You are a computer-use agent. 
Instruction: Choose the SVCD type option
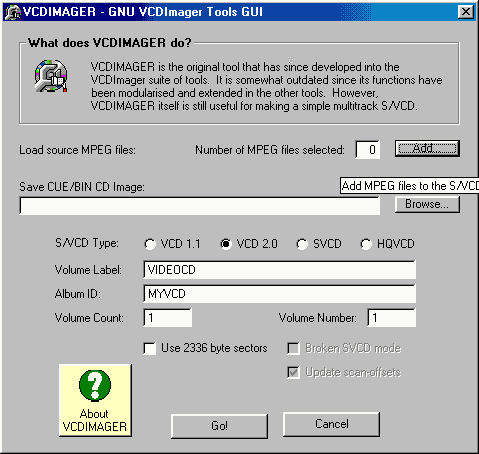point(302,244)
